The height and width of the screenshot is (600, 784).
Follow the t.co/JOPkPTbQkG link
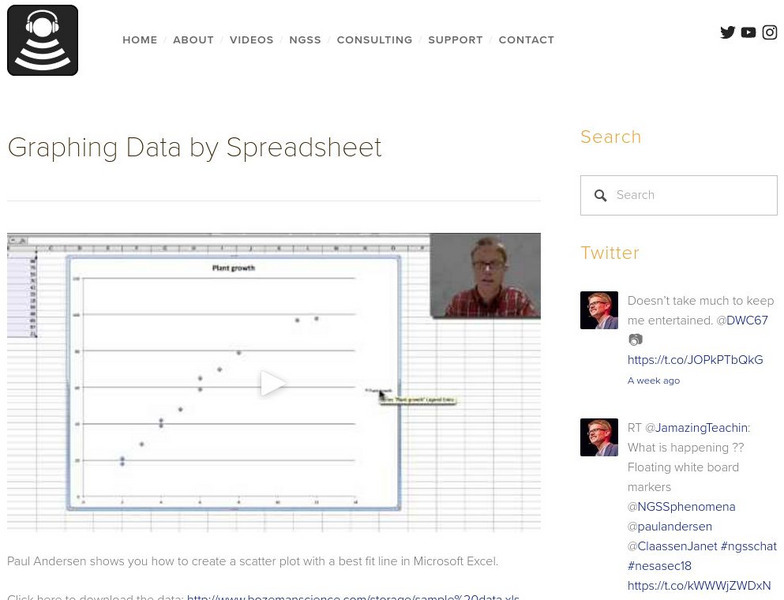click(x=695, y=360)
